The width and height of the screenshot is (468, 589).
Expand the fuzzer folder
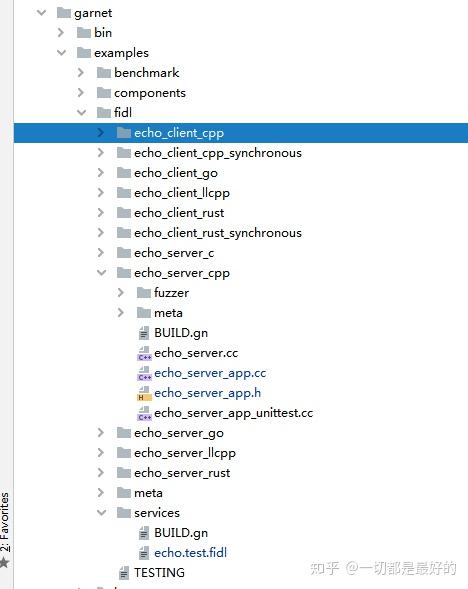121,293
